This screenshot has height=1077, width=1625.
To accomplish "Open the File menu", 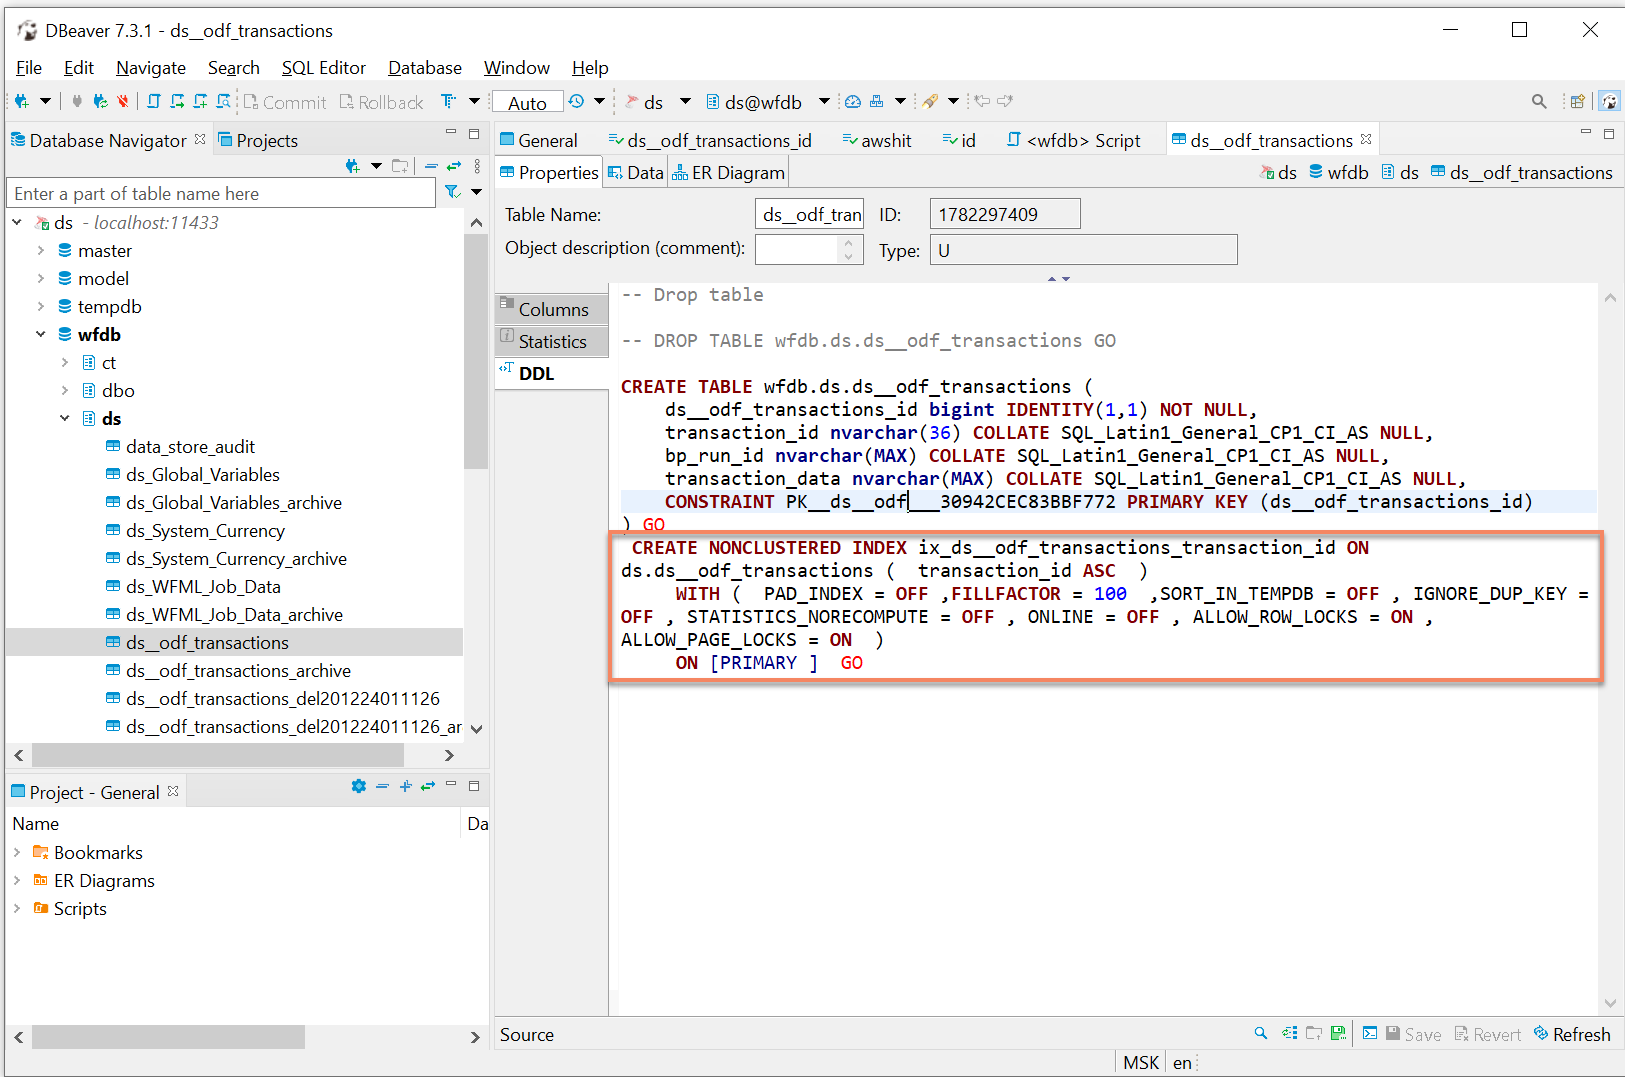I will [29, 68].
